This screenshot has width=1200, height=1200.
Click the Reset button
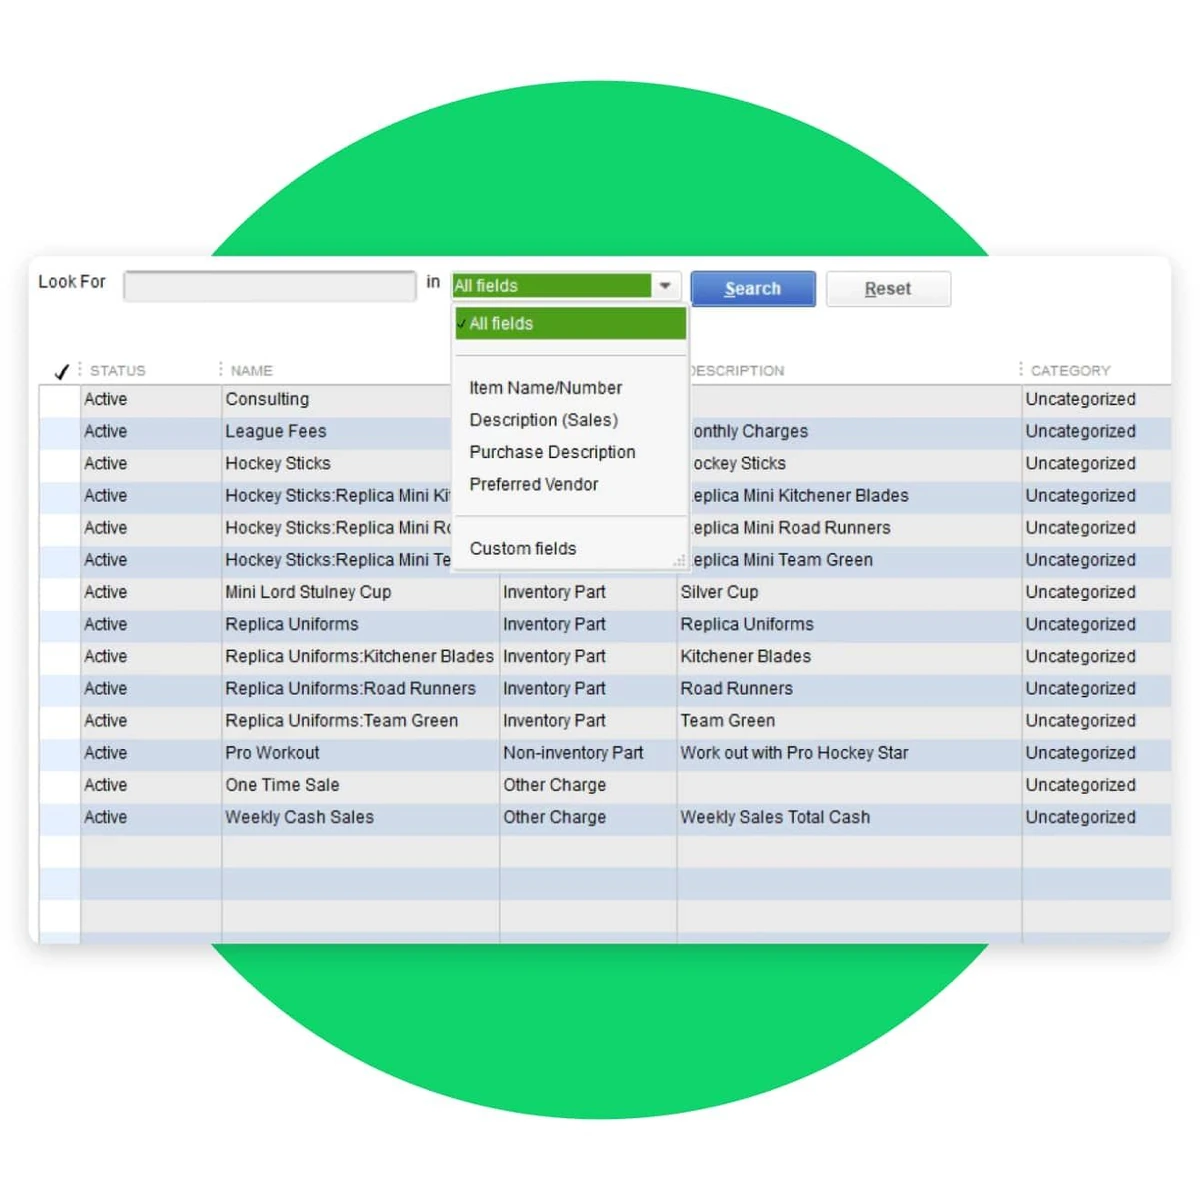pos(888,289)
